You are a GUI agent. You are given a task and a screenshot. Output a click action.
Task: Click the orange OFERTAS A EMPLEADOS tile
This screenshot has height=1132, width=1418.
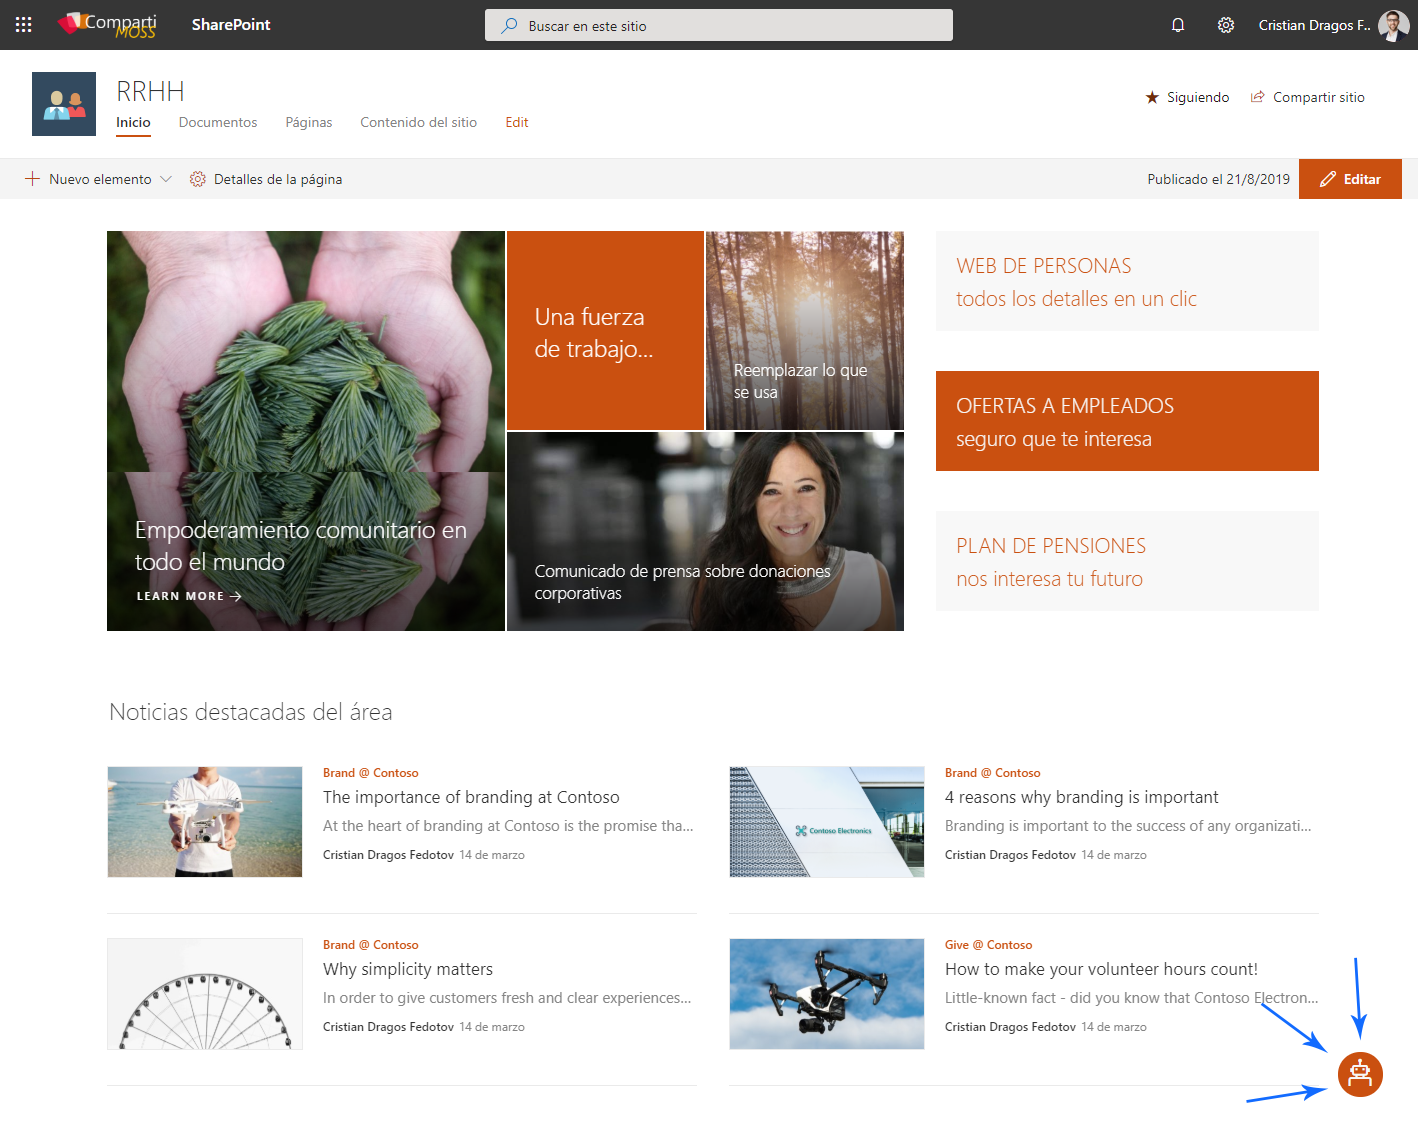point(1127,421)
